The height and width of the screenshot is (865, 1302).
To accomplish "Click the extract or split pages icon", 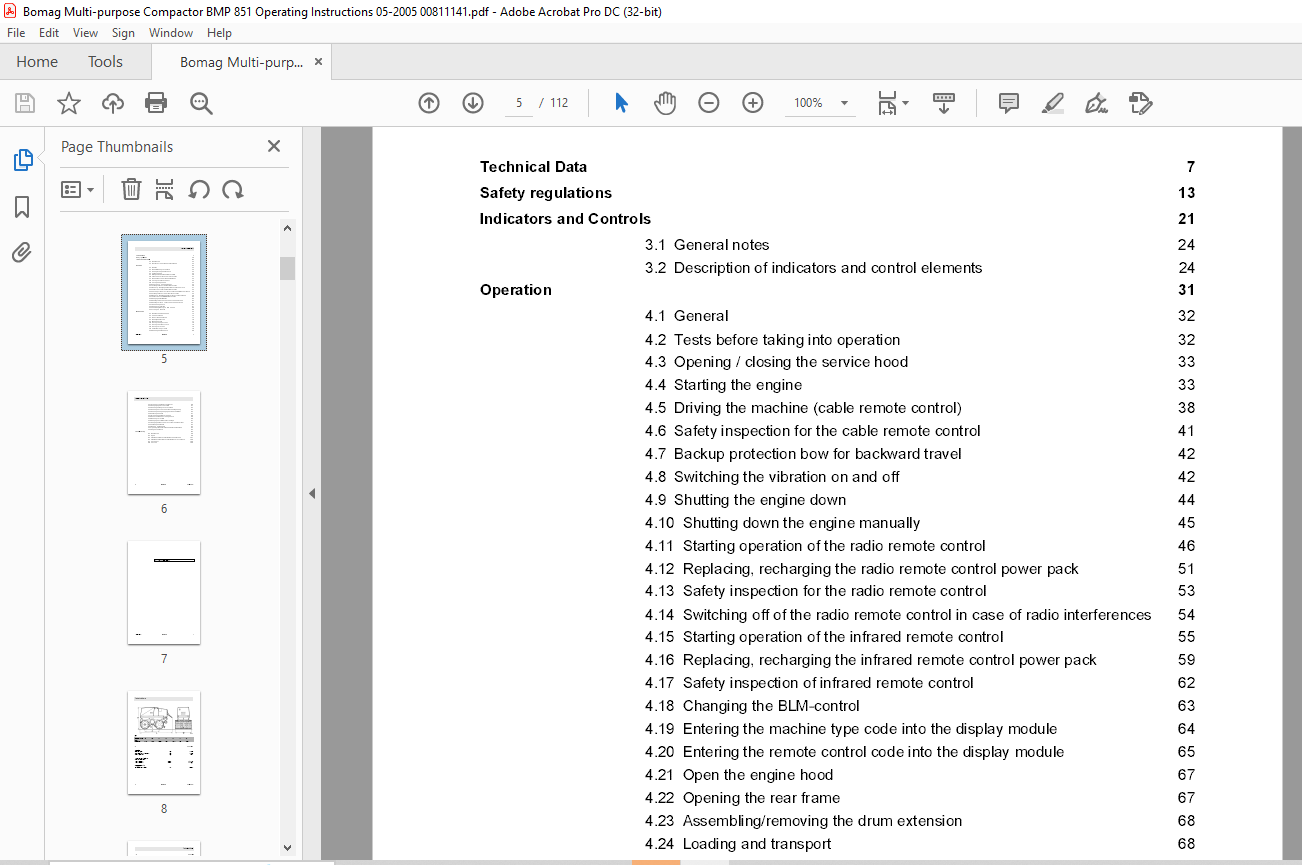I will click(x=165, y=189).
